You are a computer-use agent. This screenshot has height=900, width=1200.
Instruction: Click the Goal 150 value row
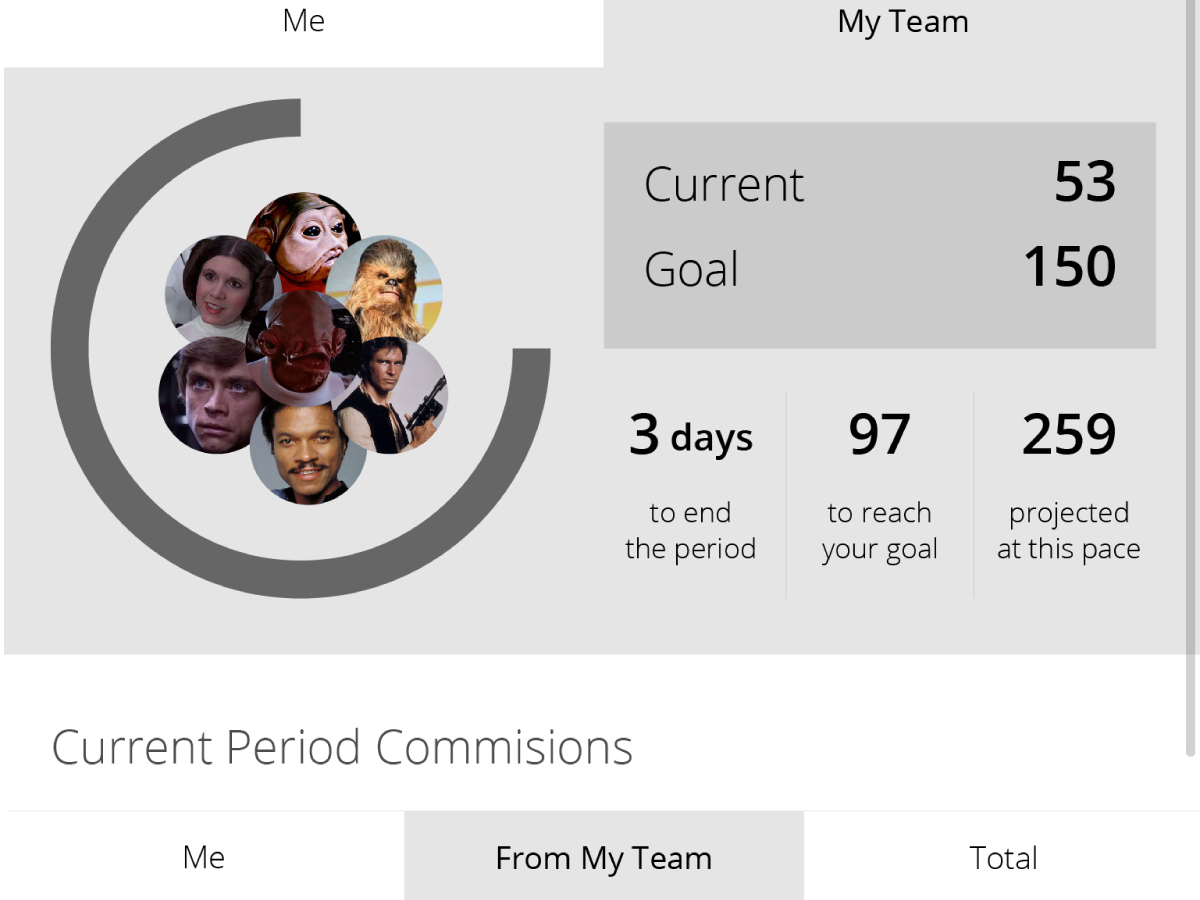pyautogui.click(x=880, y=268)
